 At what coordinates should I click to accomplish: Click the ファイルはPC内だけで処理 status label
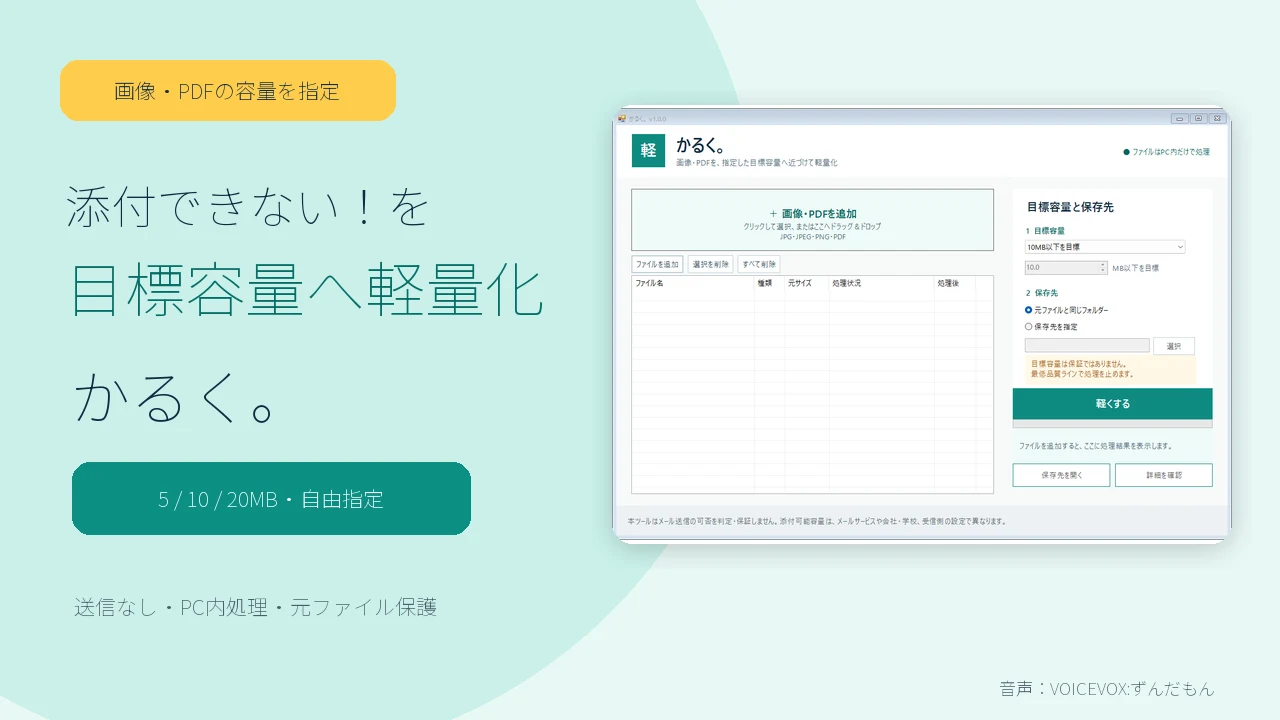coord(1166,152)
